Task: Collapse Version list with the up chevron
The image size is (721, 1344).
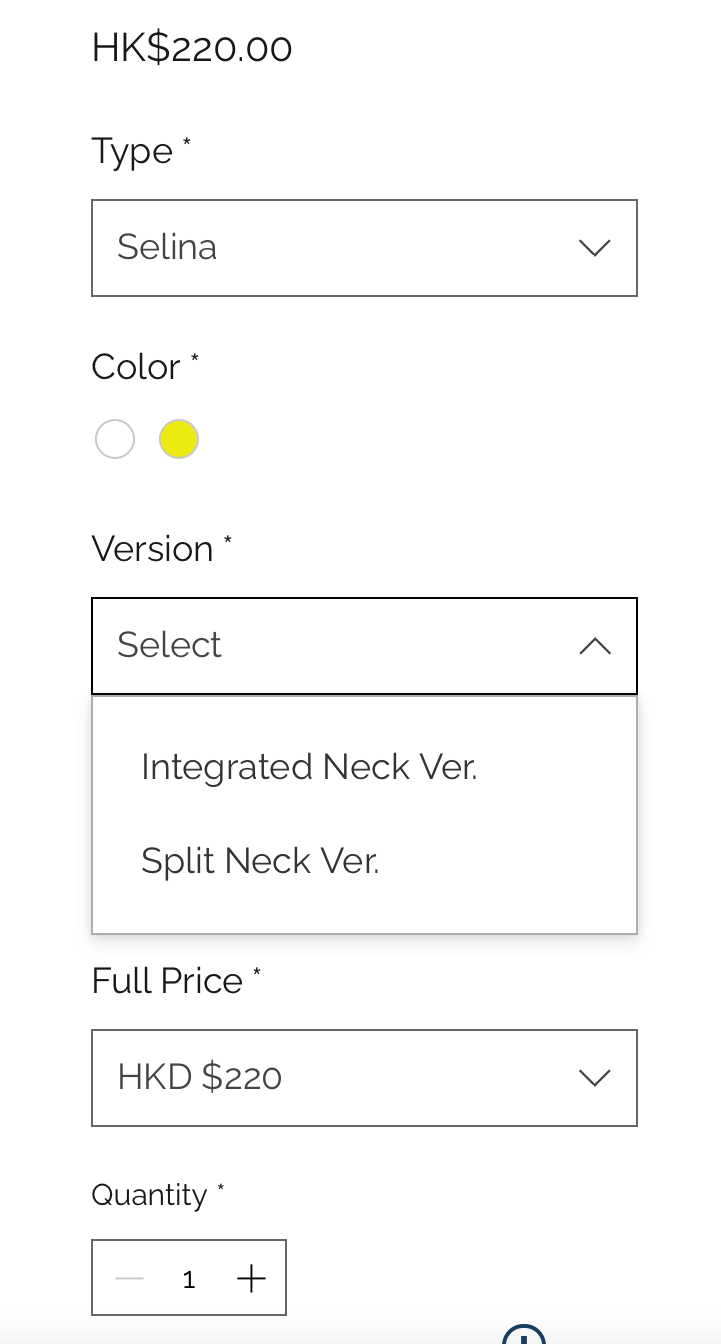Action: pos(595,646)
